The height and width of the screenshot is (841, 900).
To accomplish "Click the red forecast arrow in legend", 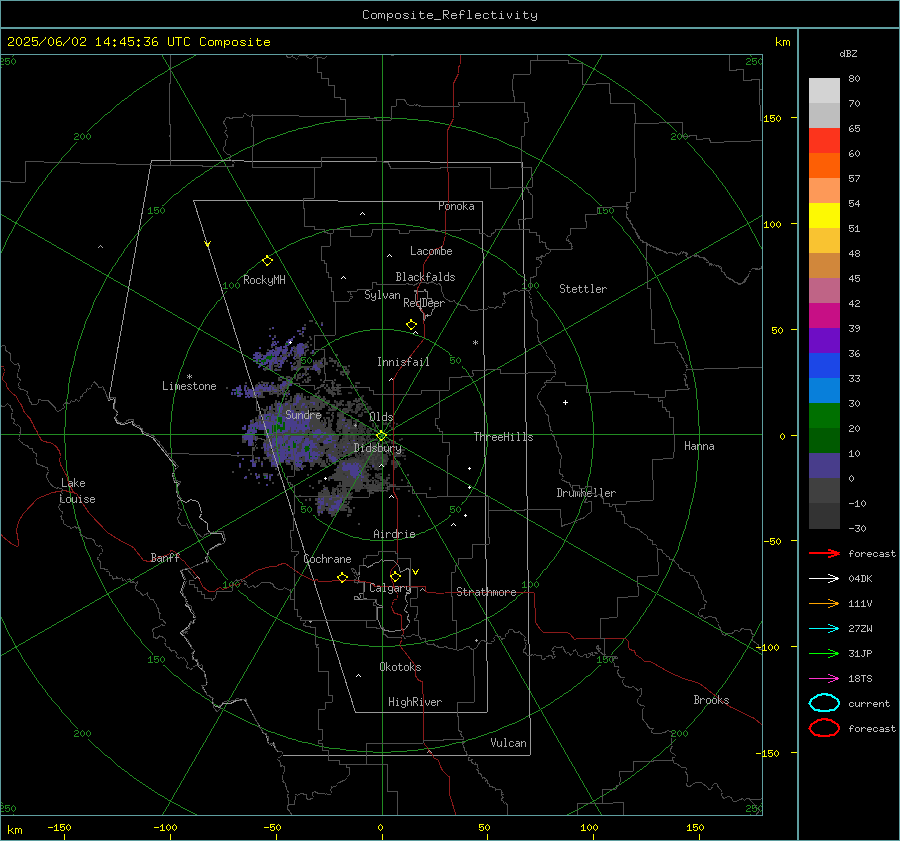I will (824, 553).
